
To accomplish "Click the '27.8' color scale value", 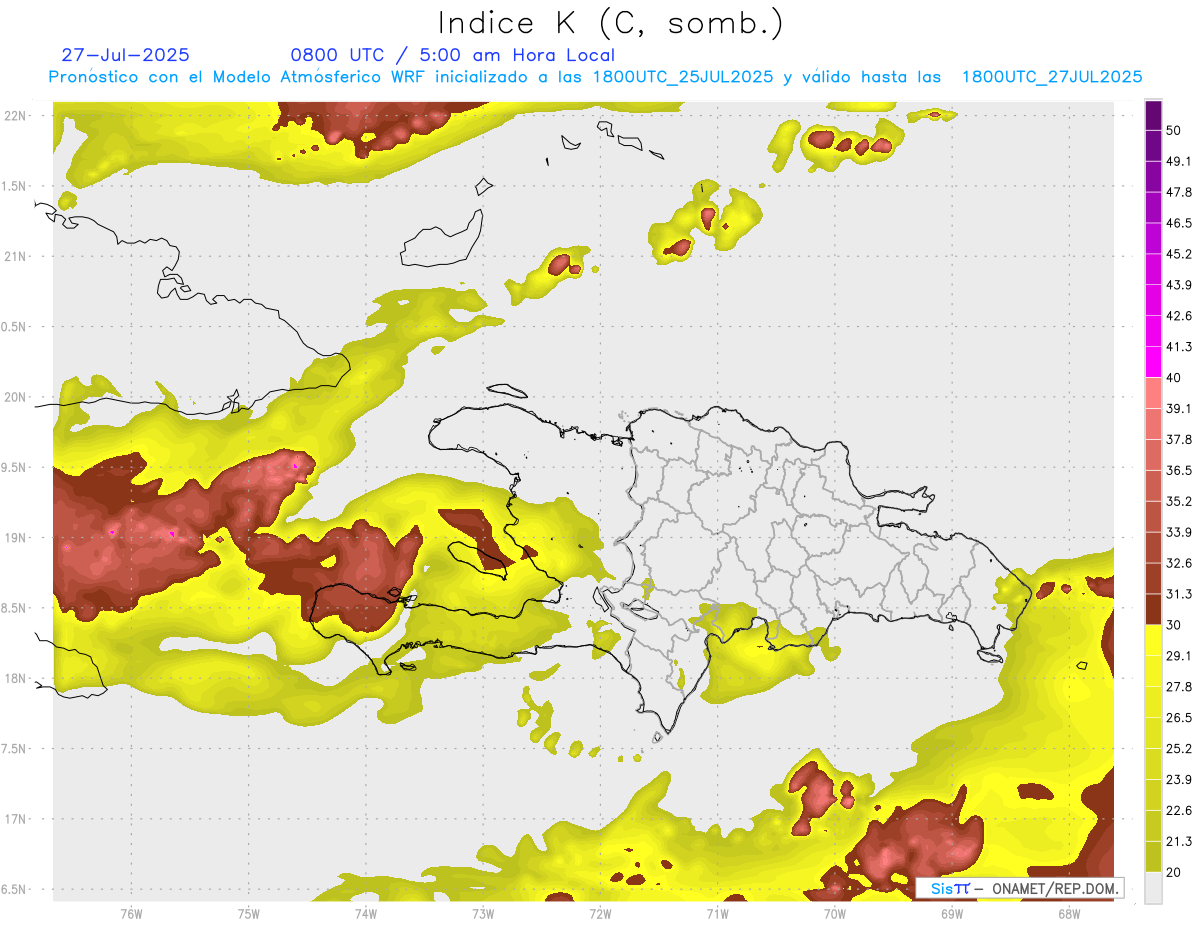I will [x=1179, y=686].
